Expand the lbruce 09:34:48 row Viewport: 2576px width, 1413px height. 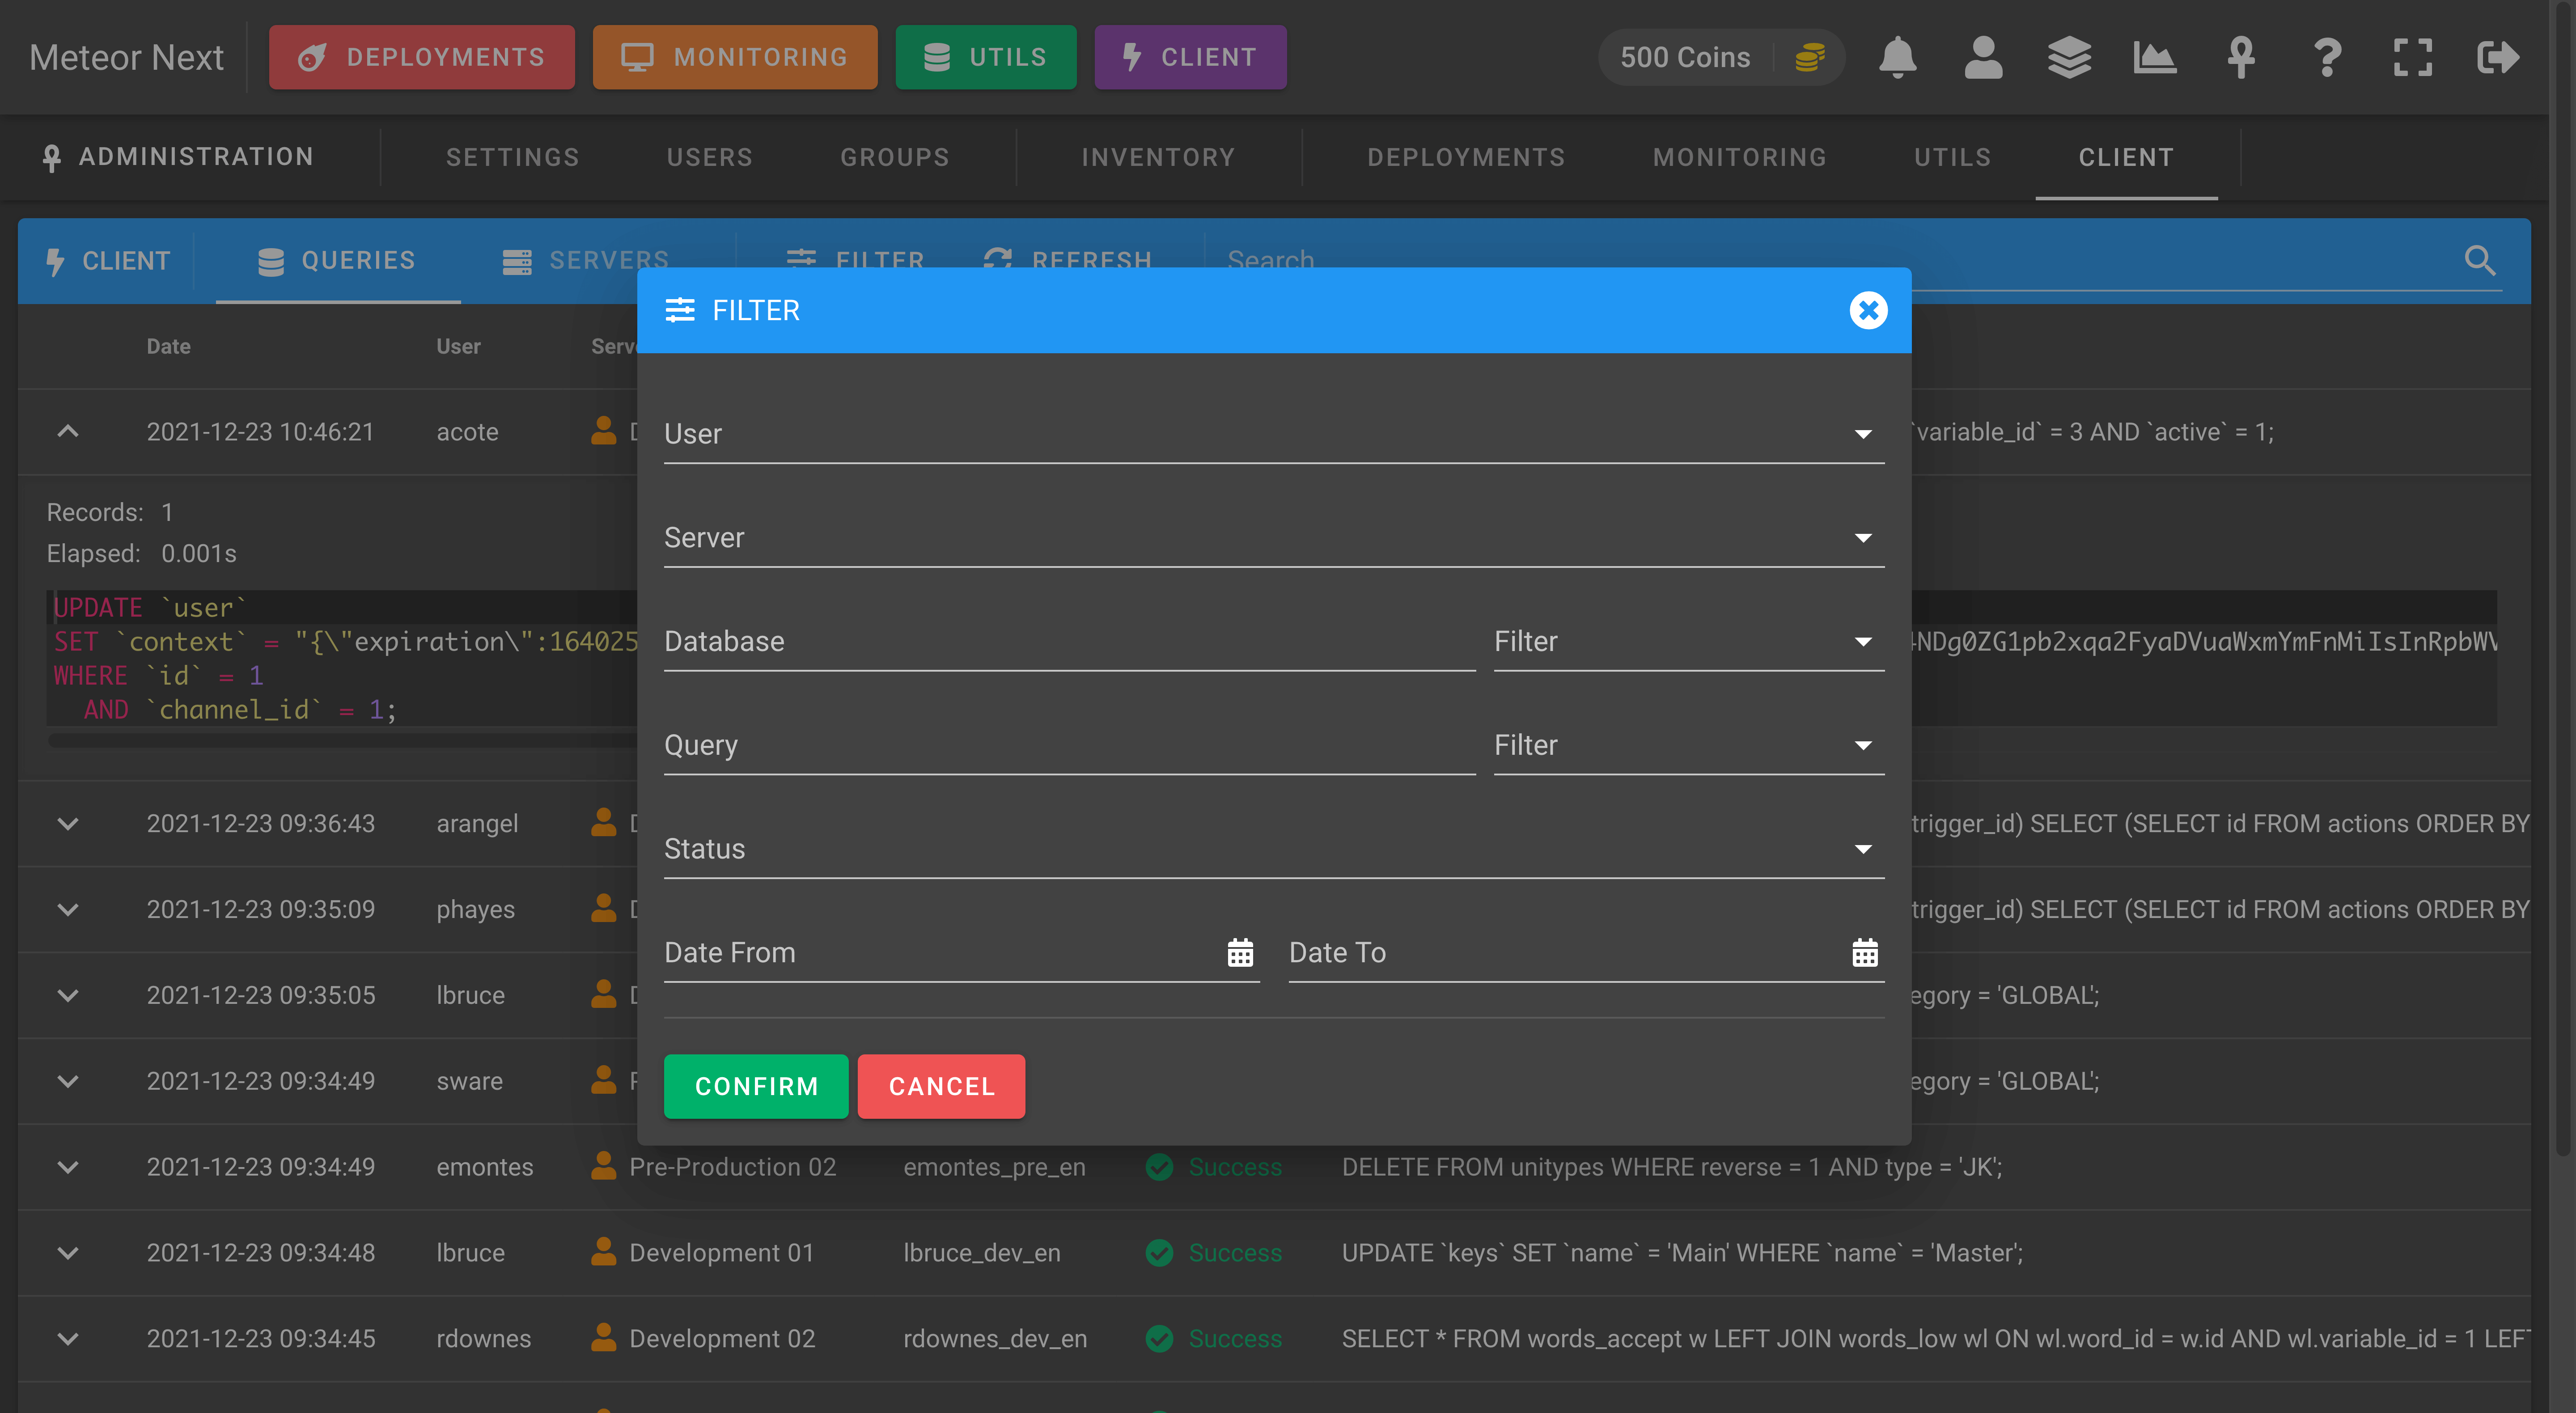(x=68, y=1254)
